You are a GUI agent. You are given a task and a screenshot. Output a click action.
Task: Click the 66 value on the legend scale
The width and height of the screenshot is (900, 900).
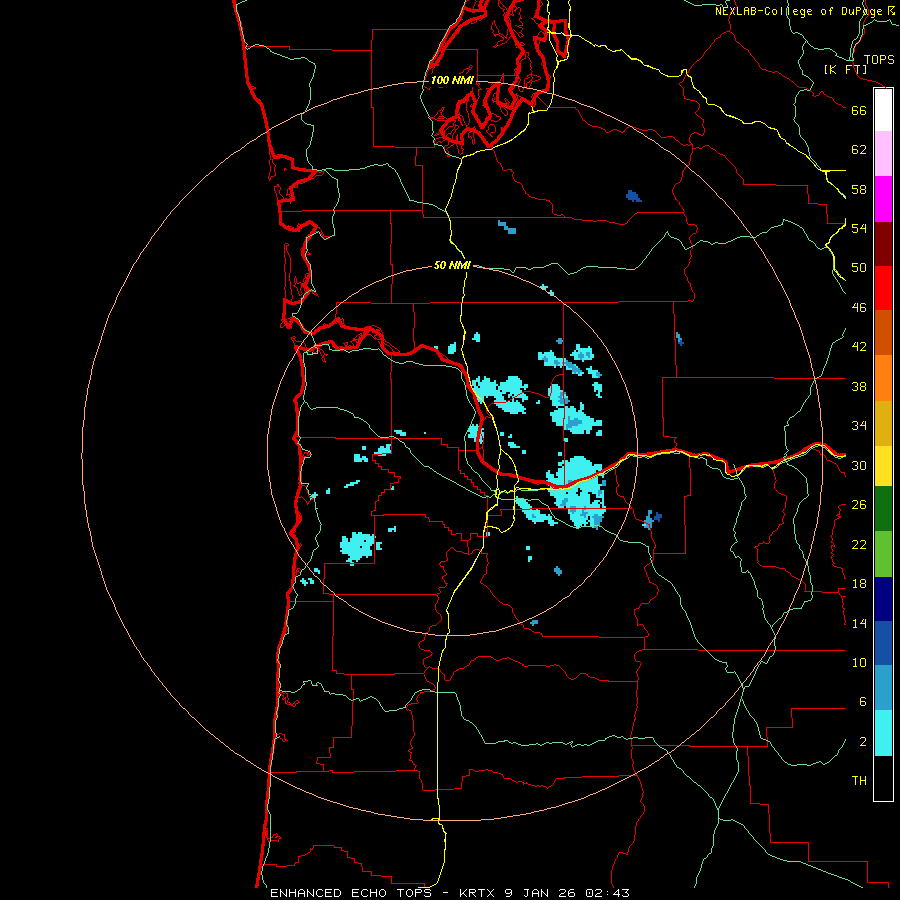859,111
